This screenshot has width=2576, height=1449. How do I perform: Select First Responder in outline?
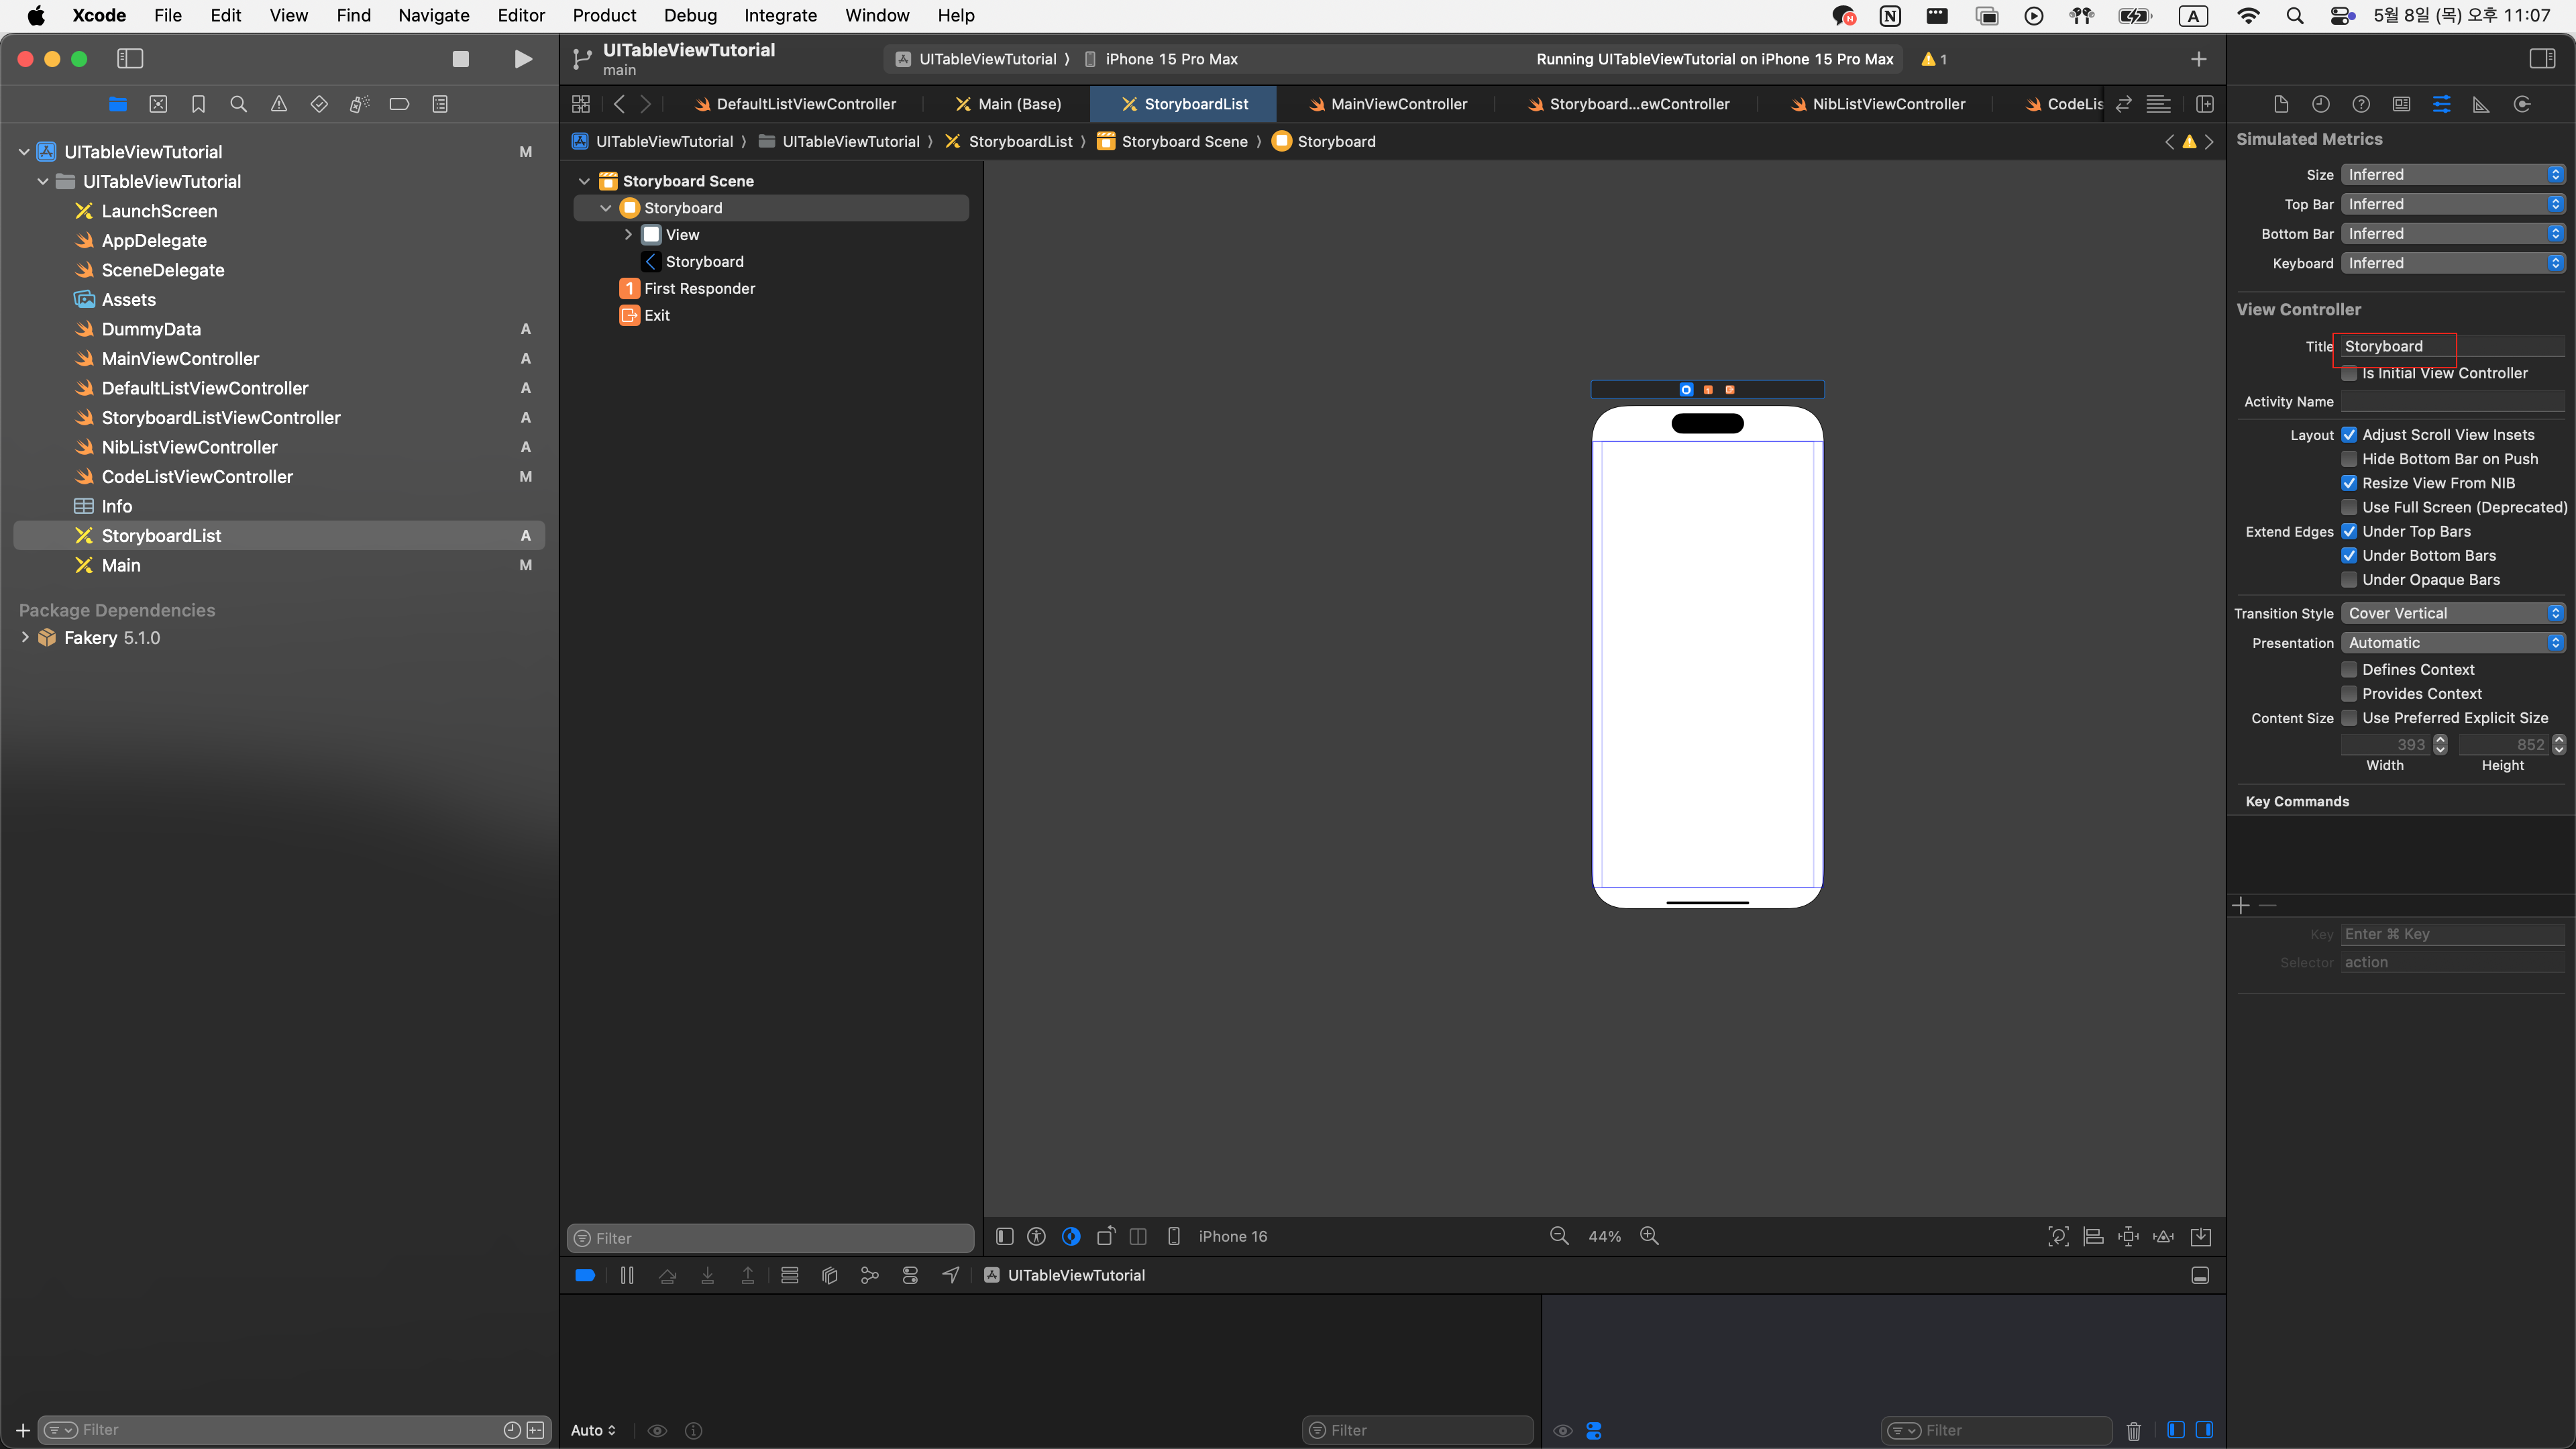[x=699, y=288]
